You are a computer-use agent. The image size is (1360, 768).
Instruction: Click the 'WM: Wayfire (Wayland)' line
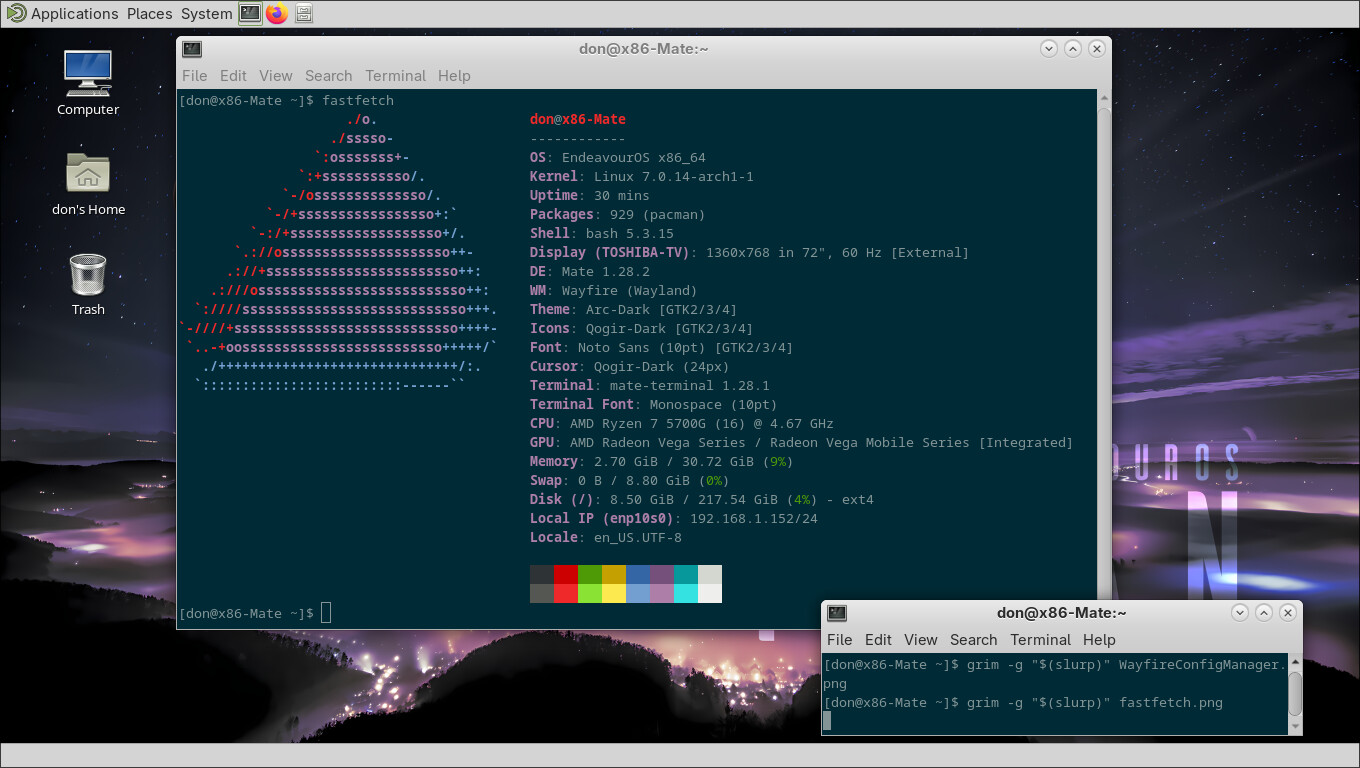point(614,291)
